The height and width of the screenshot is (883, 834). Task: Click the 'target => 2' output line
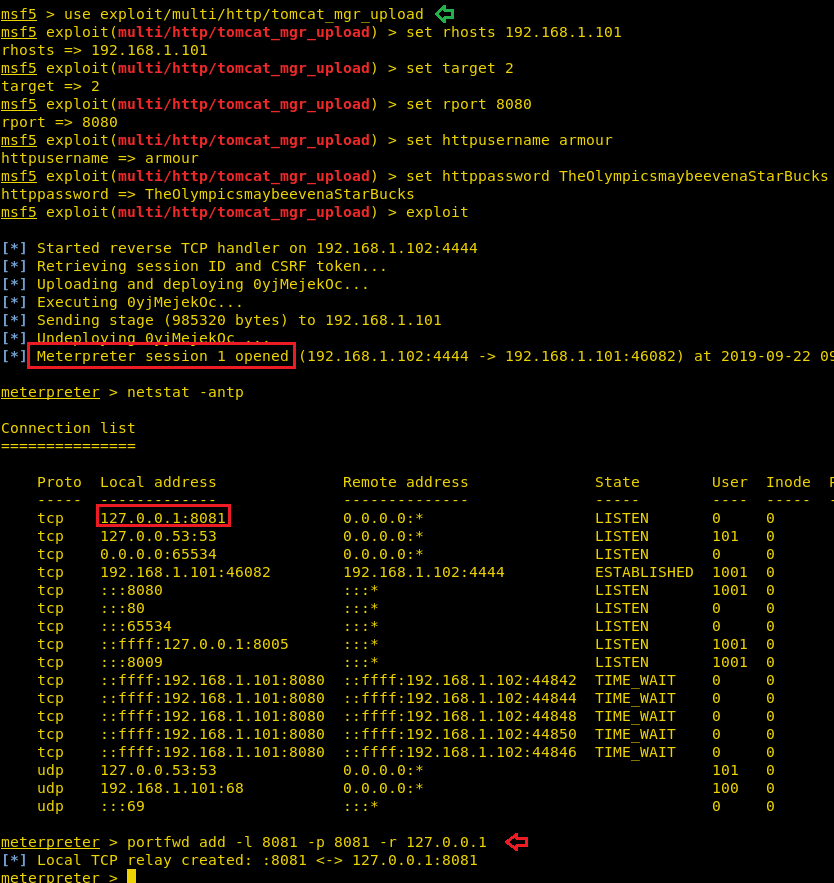(50, 87)
